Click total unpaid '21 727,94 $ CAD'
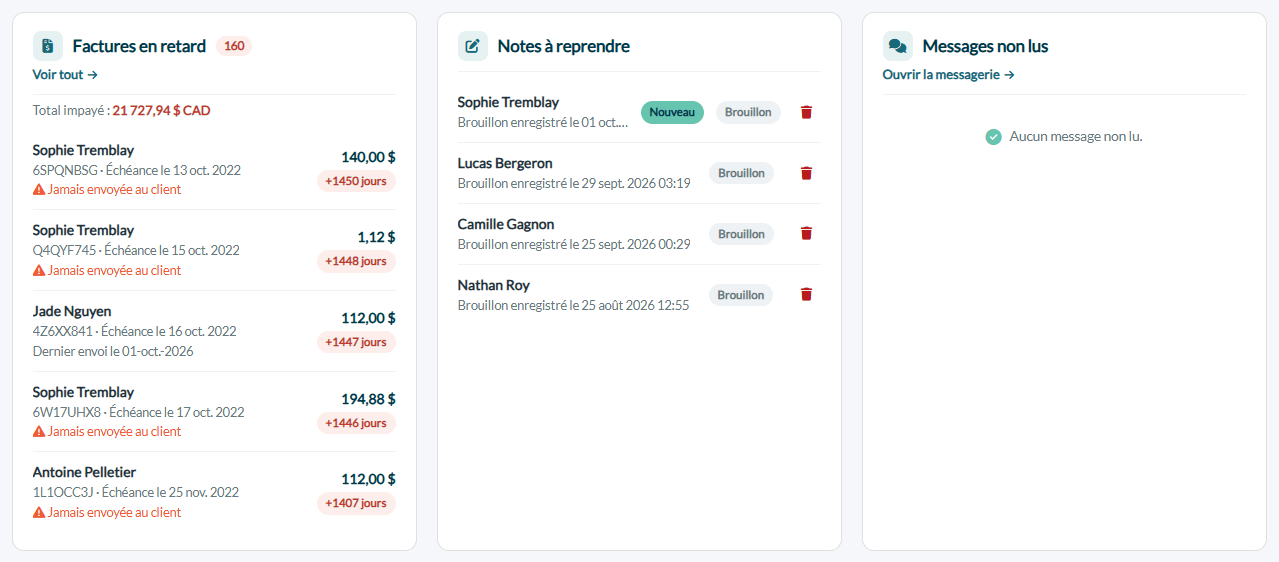1279x562 pixels. click(x=161, y=111)
